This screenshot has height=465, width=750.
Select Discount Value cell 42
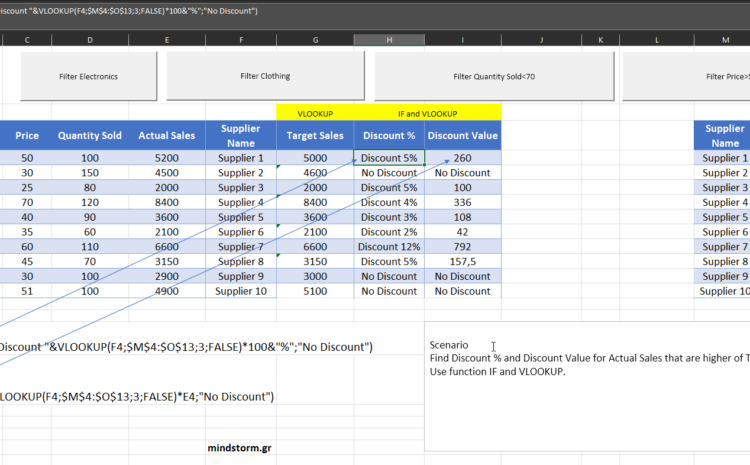pos(463,232)
